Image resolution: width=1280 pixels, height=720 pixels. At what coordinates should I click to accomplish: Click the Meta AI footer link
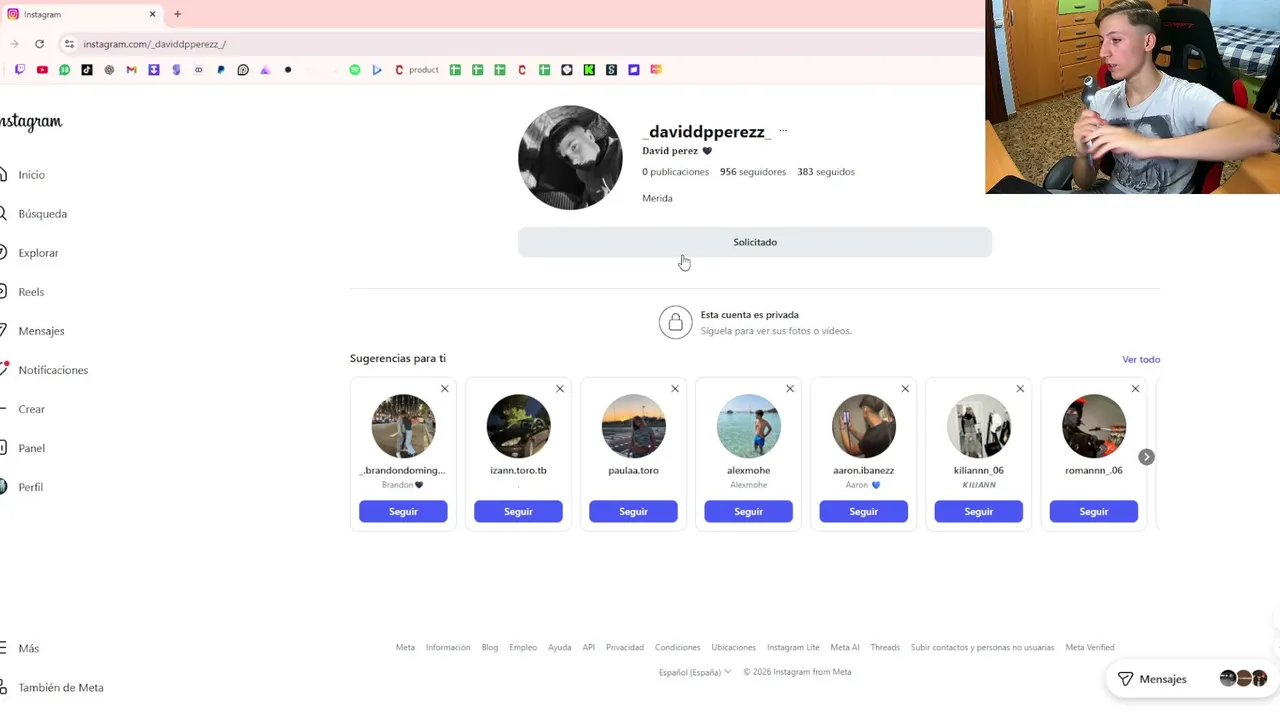click(845, 648)
